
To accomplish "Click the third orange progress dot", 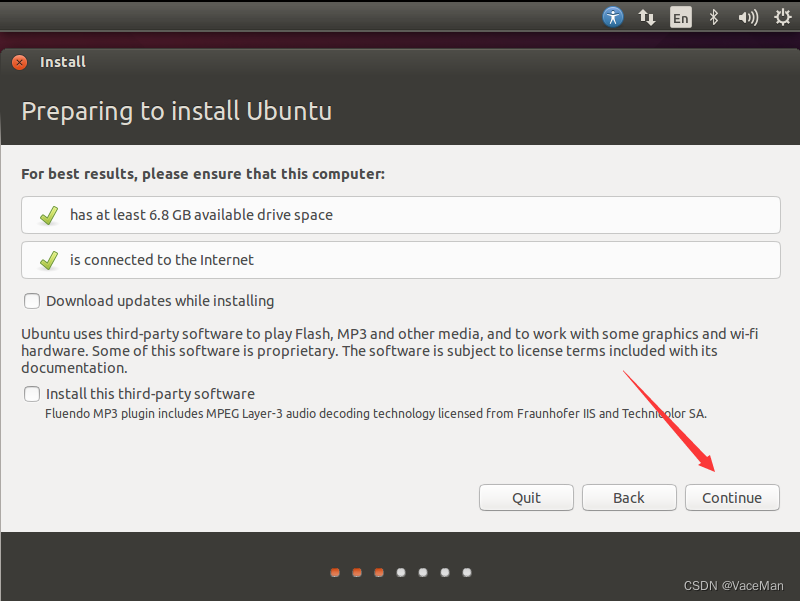I will click(378, 572).
